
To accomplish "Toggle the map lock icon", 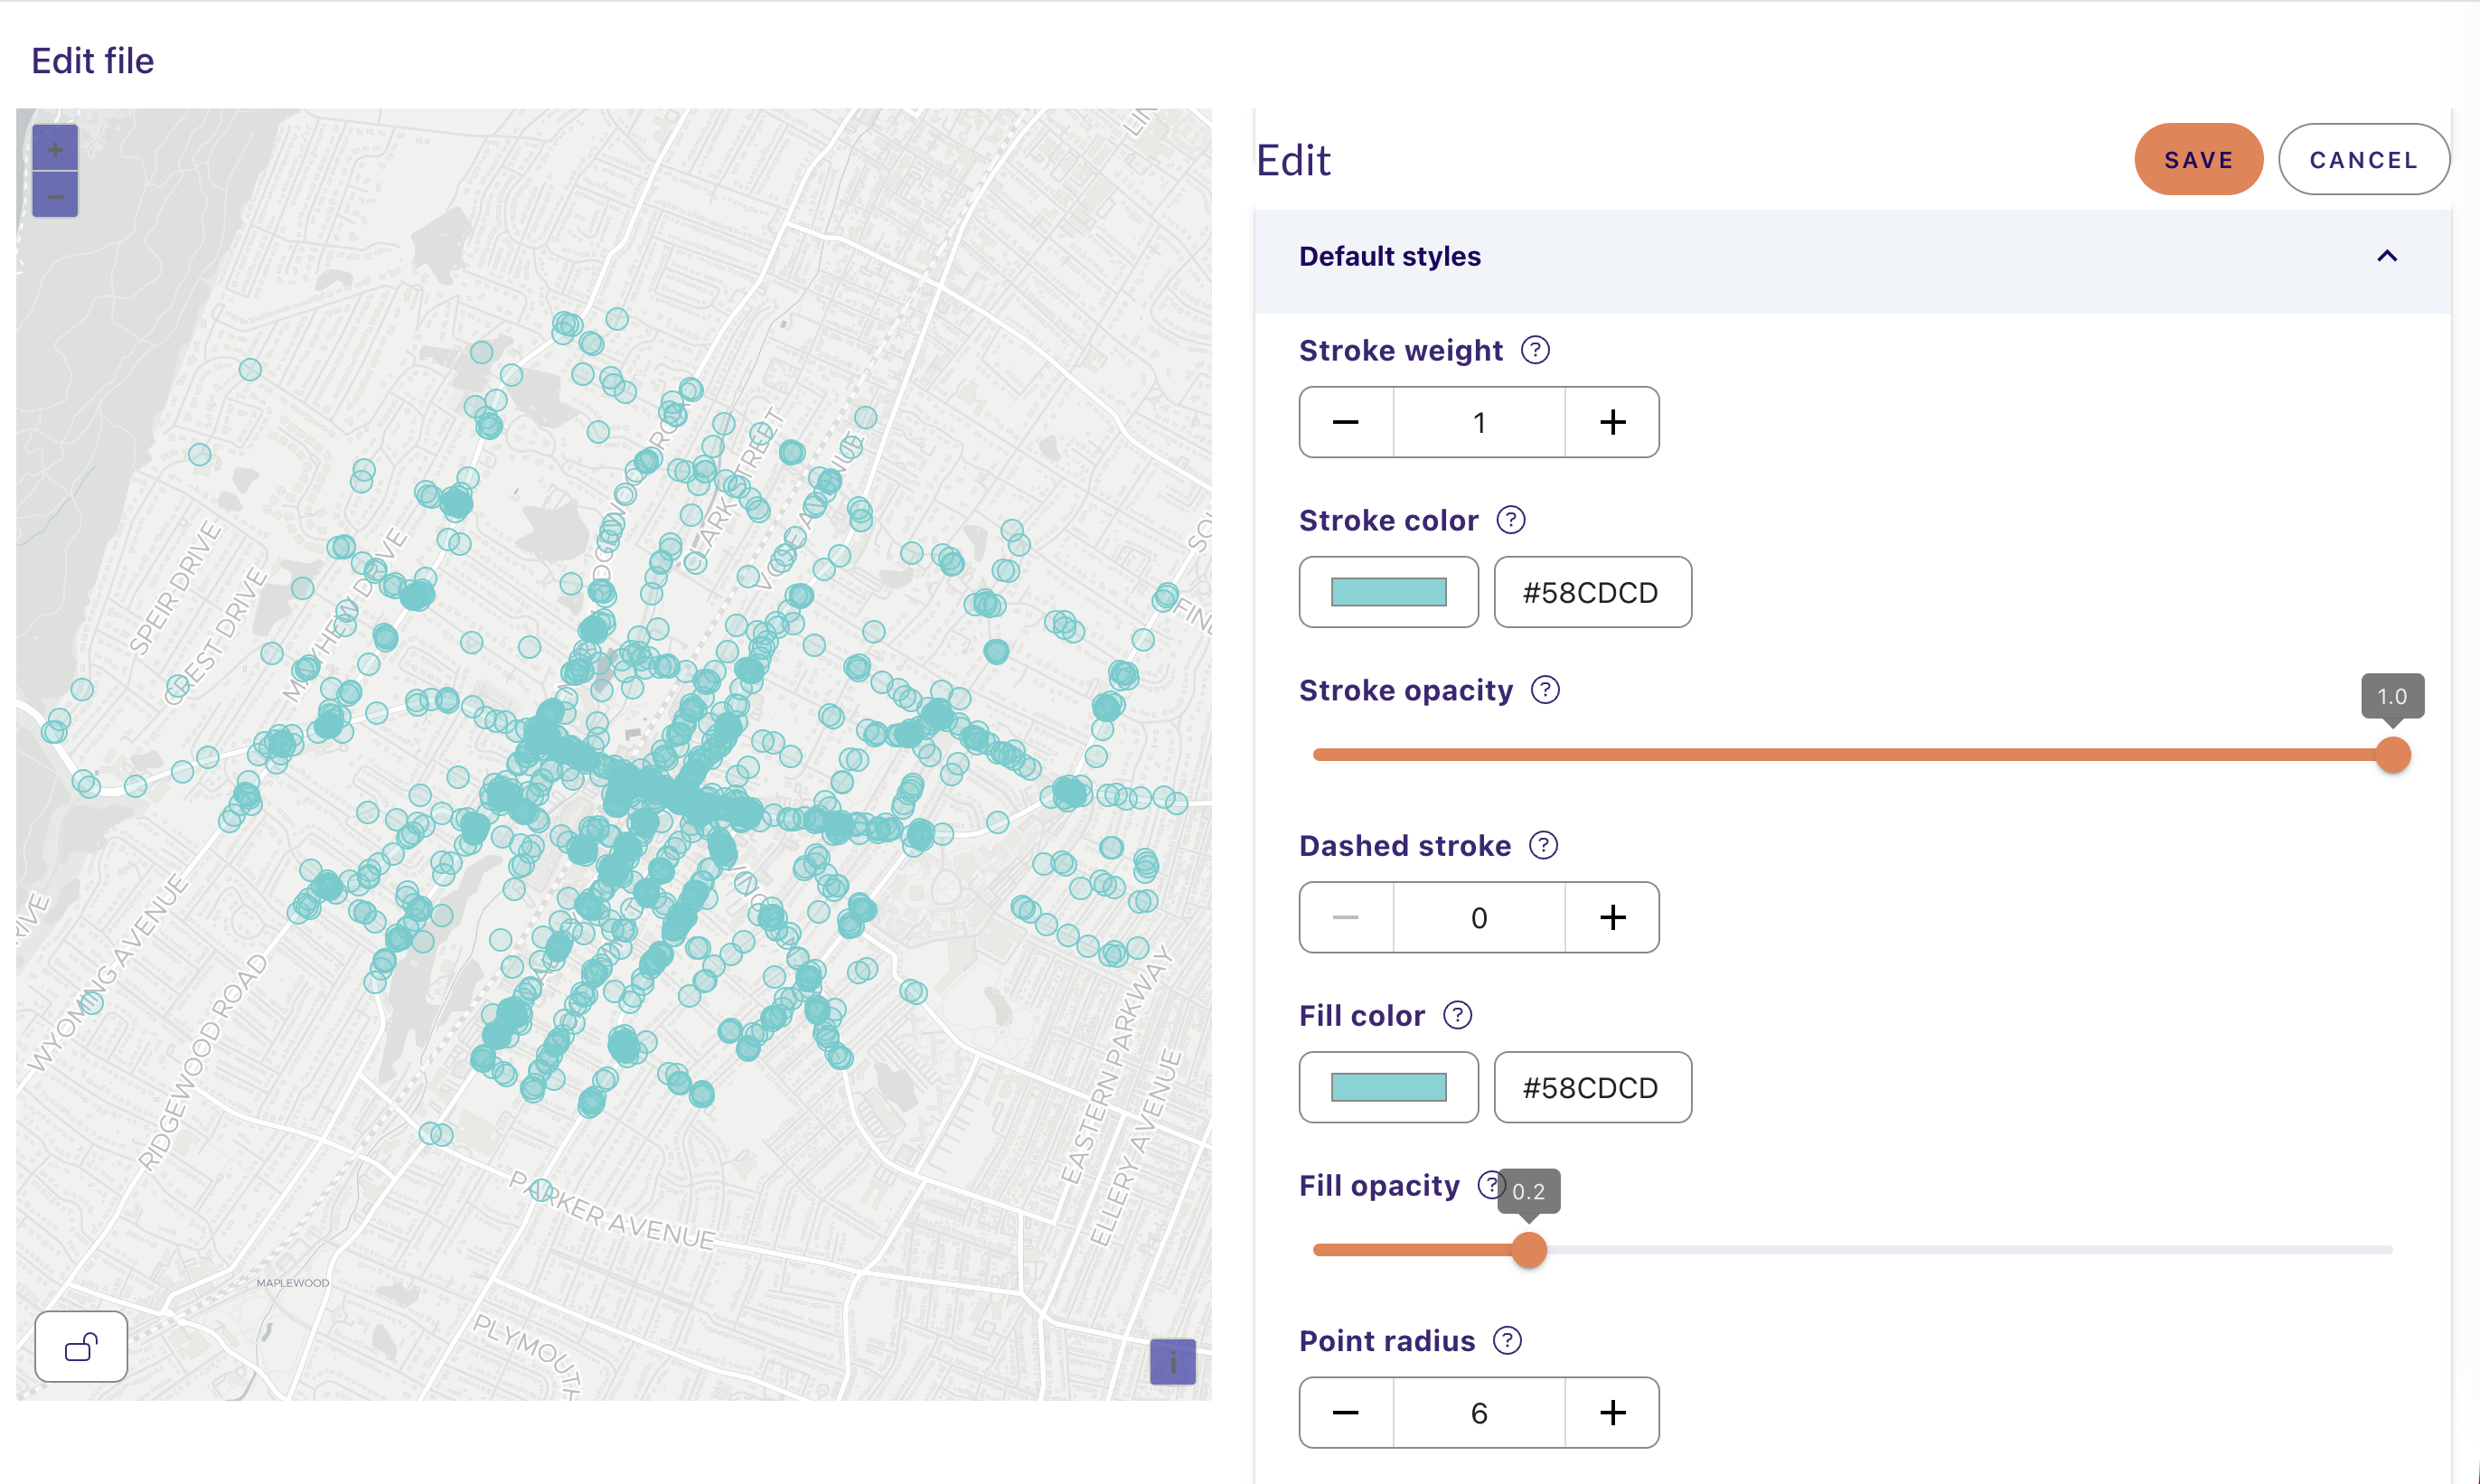I will [x=81, y=1346].
